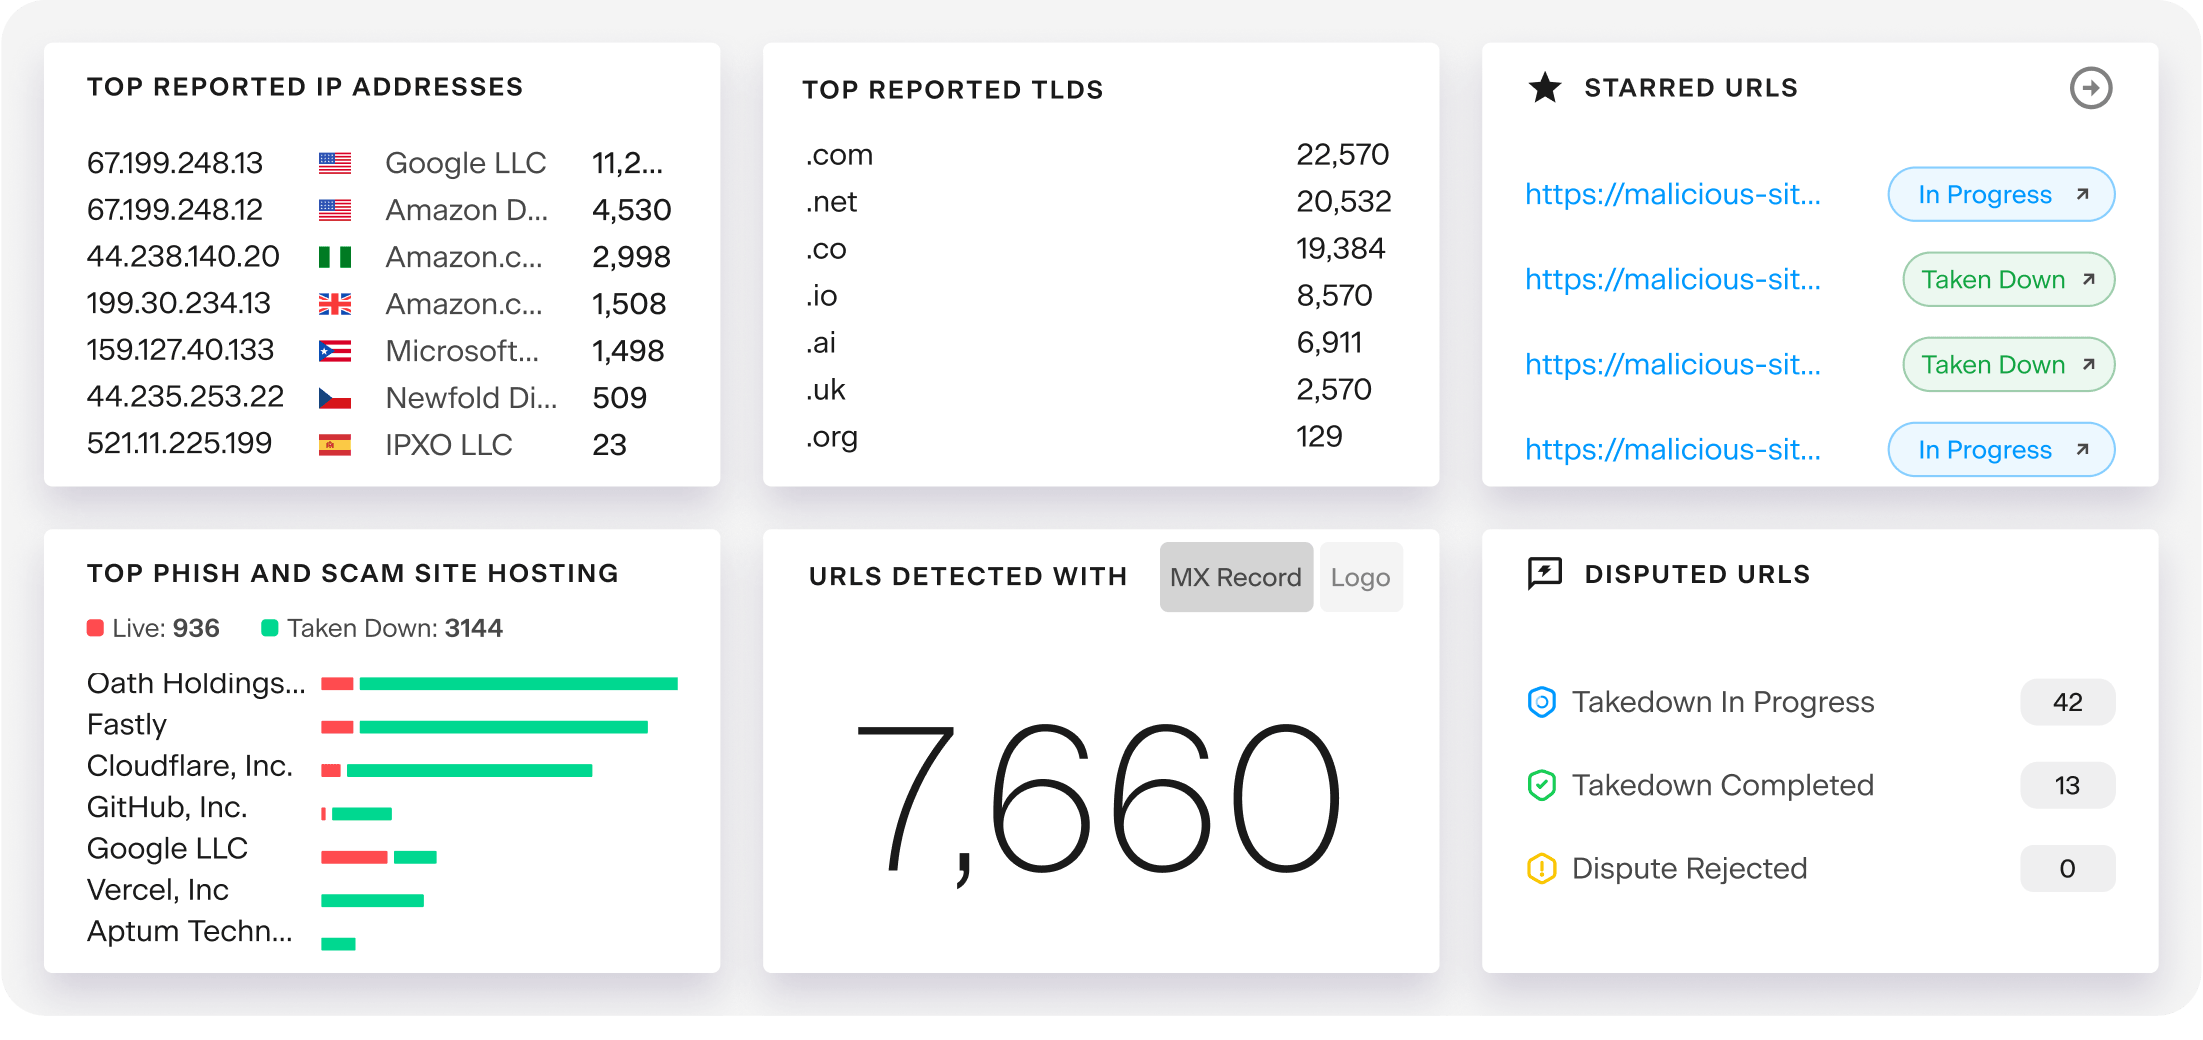Click the second Taken Down status badge
Viewport: 2203px width, 1040px height.
(2007, 365)
